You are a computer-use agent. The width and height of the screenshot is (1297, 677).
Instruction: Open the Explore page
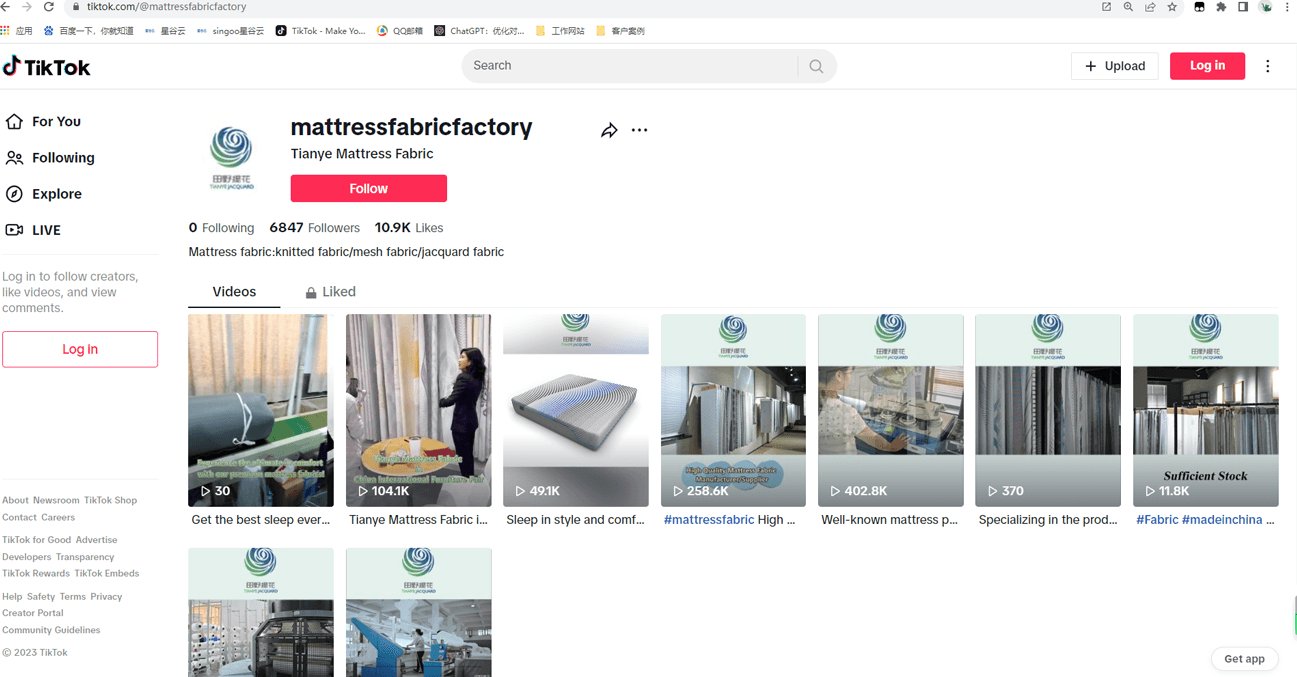(x=44, y=194)
